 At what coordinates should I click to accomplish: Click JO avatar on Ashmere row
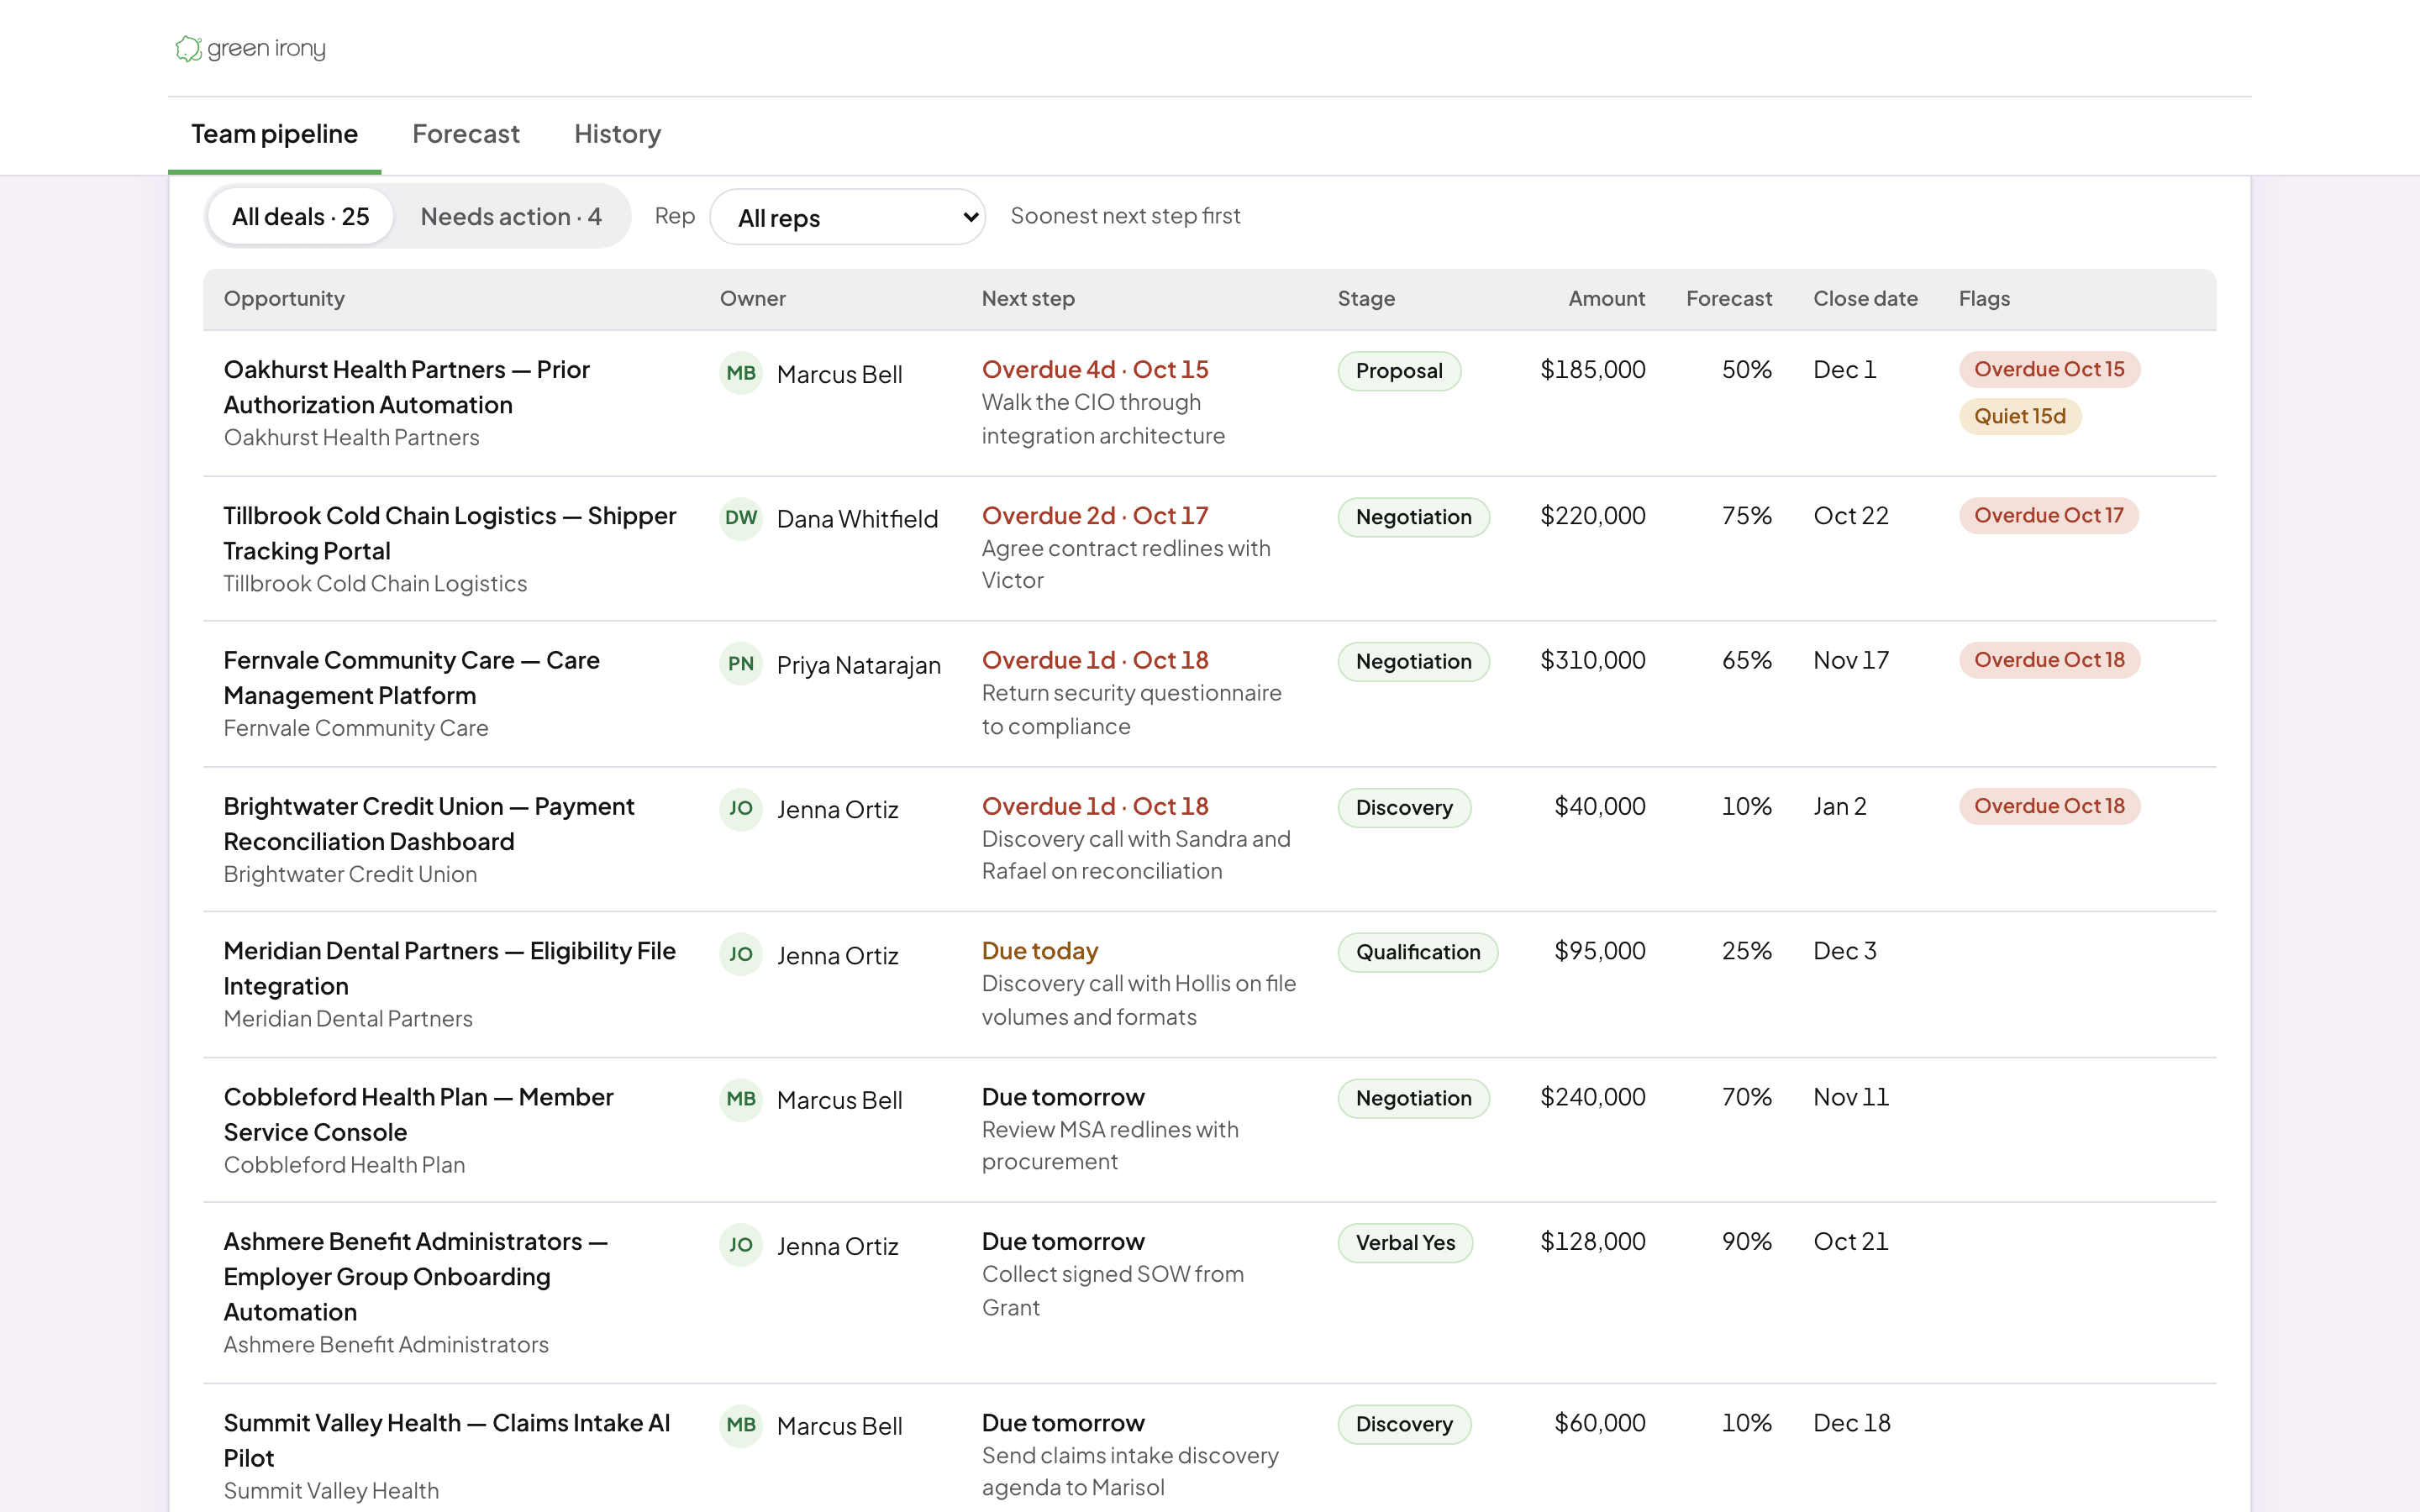741,1245
